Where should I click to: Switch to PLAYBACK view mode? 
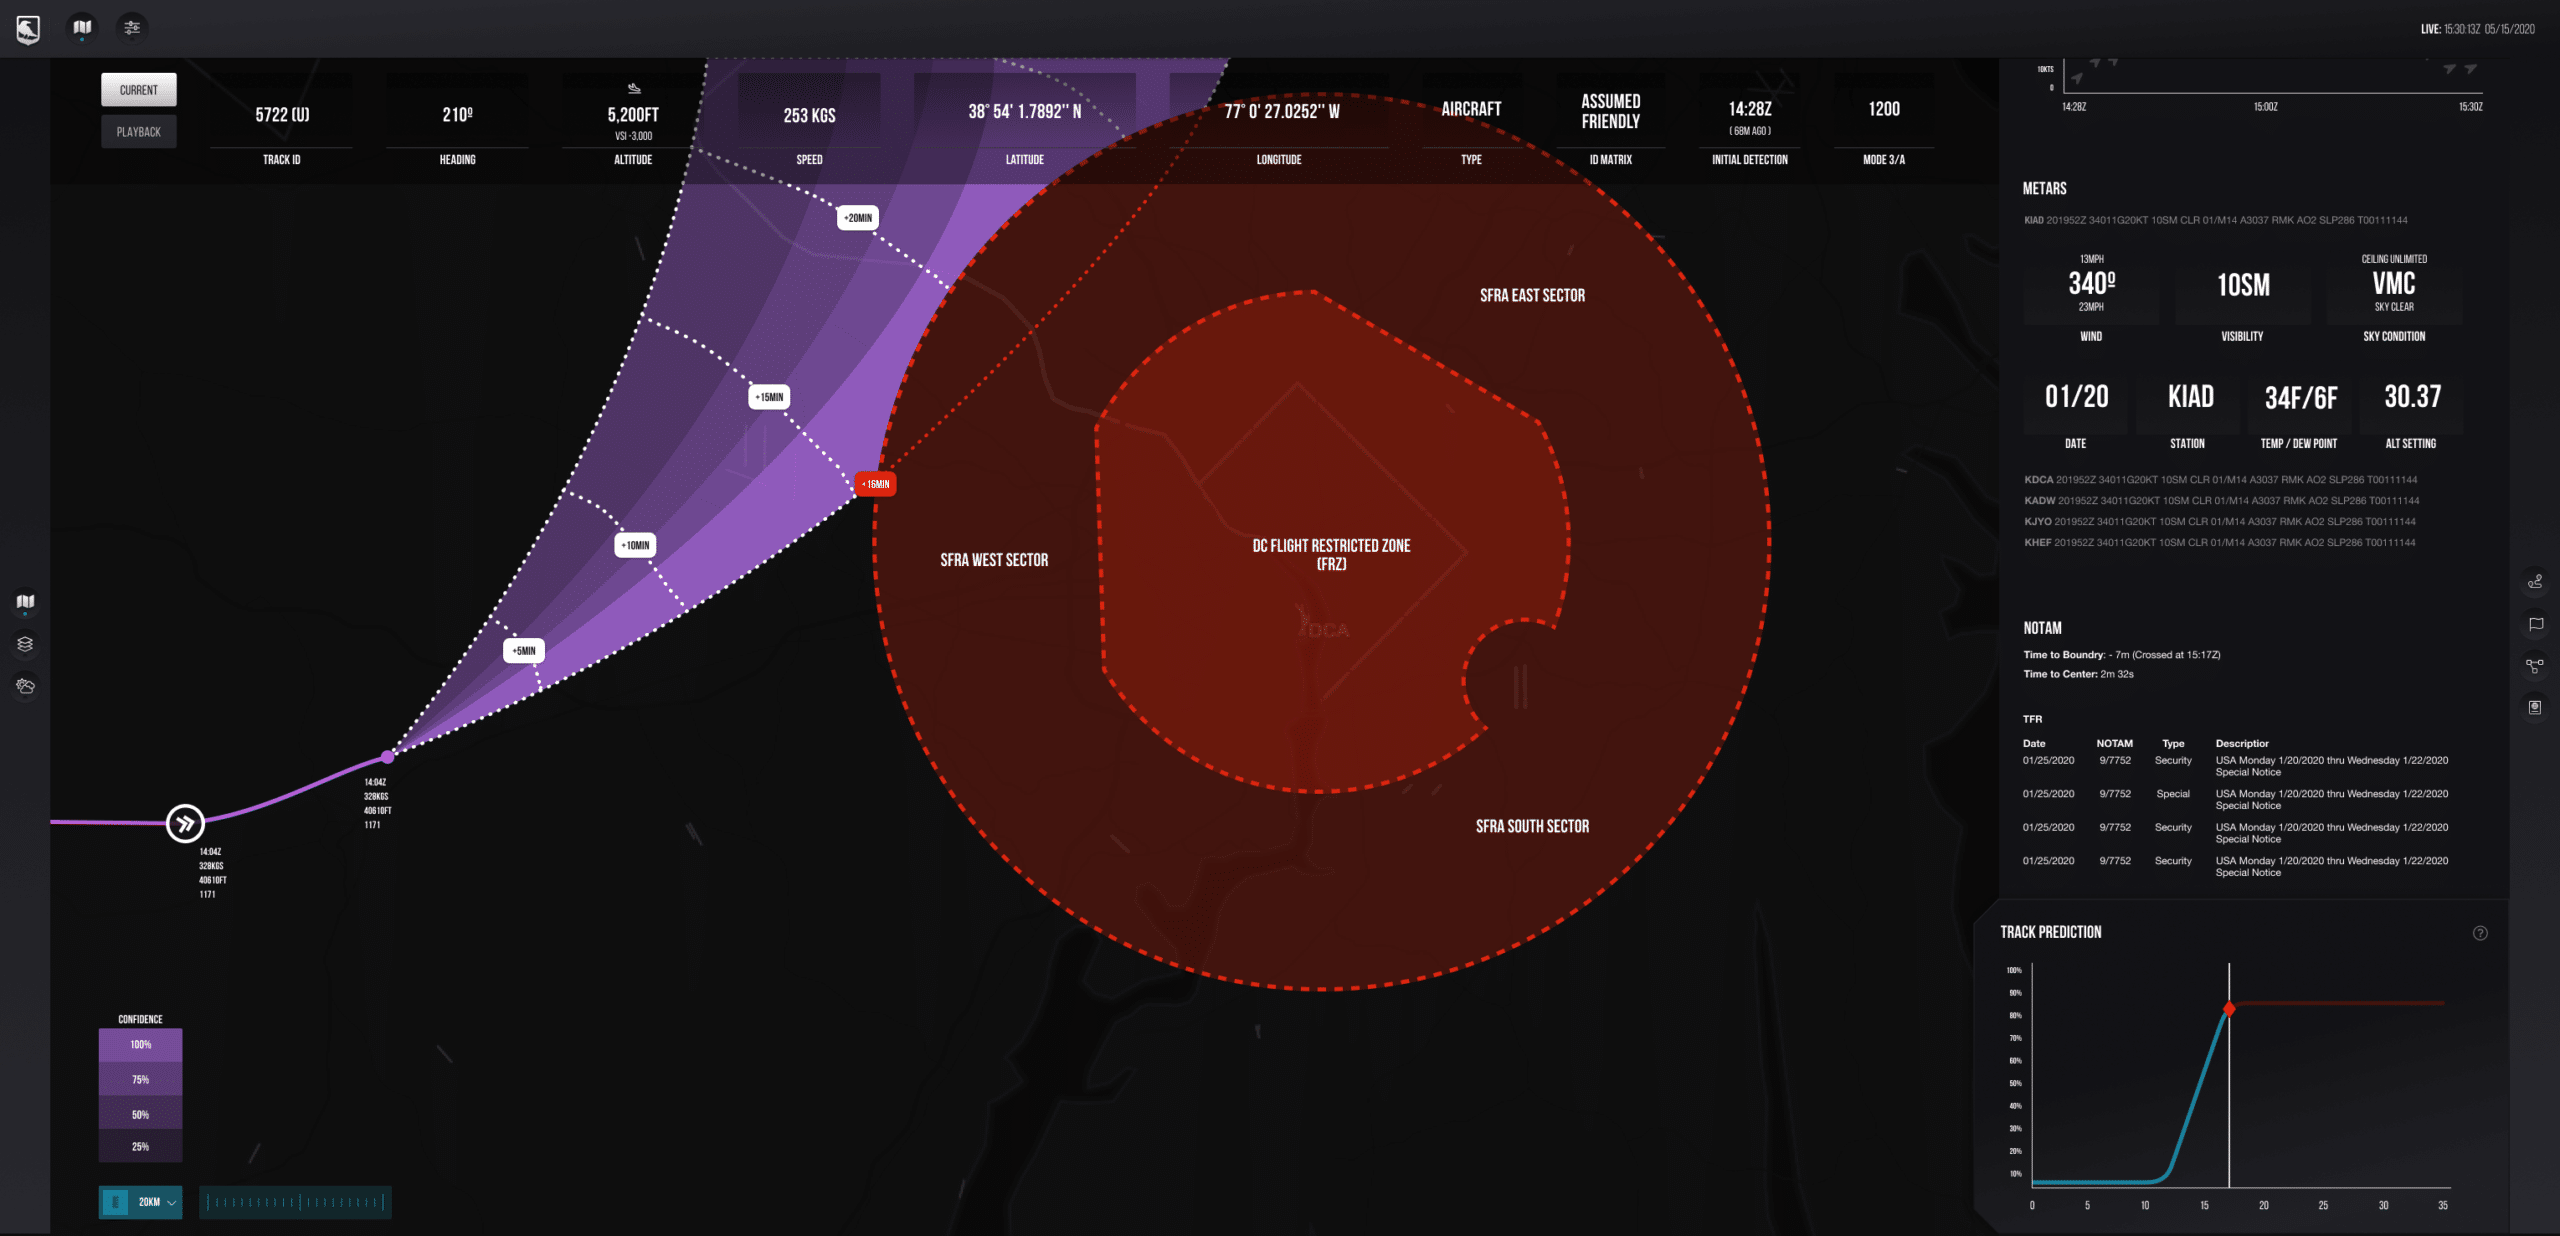pos(139,132)
